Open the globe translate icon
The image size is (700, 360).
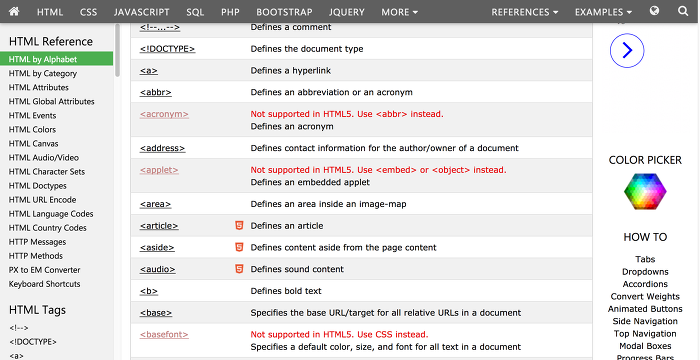coord(654,11)
